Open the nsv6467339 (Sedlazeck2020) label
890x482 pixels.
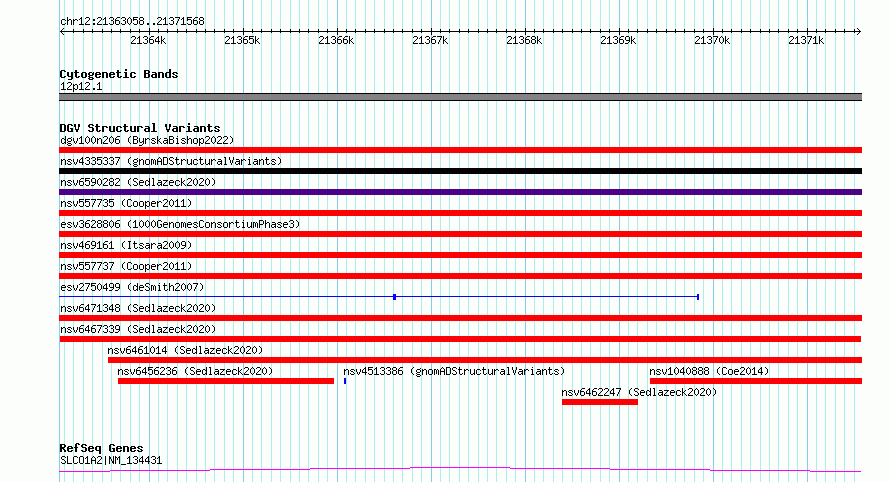coord(138,329)
